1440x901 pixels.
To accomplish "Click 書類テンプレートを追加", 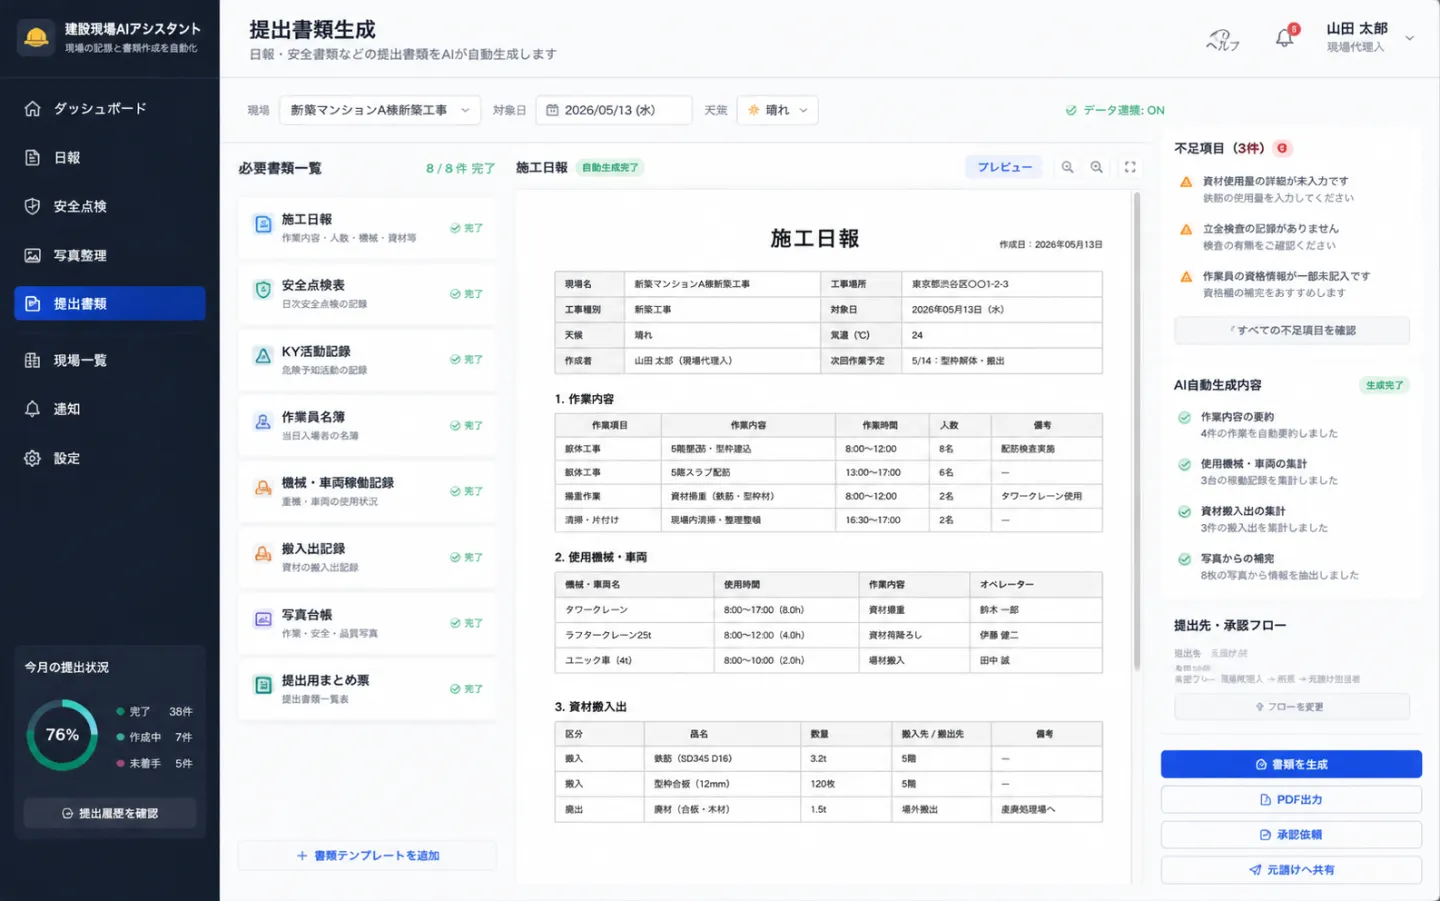I will [367, 856].
